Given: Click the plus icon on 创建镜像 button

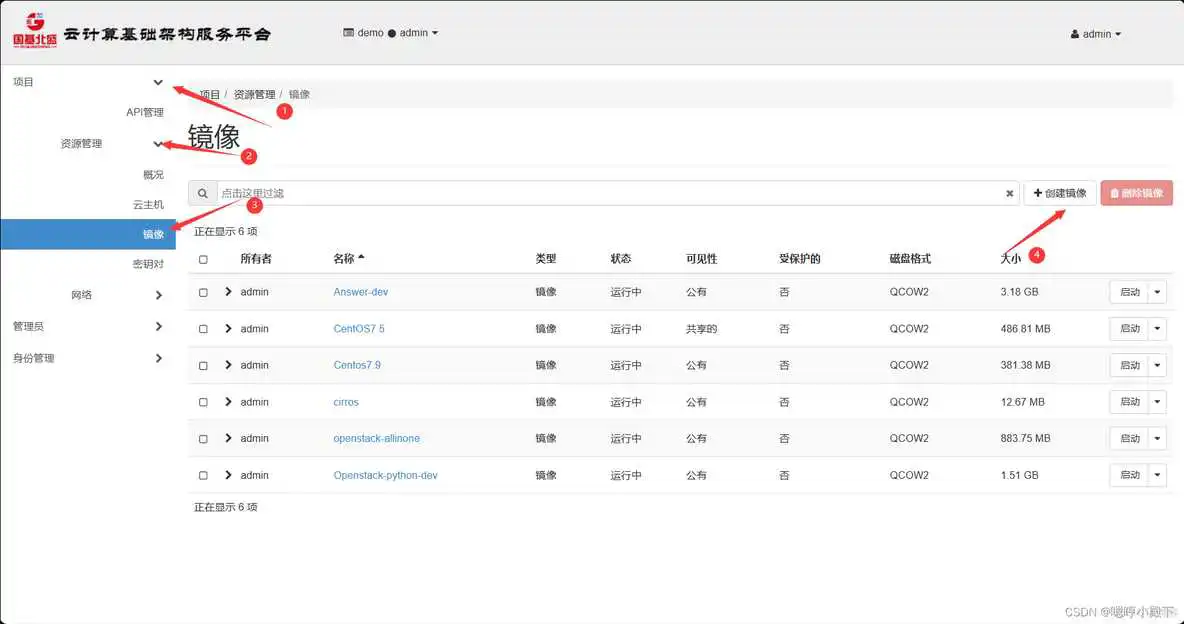Looking at the screenshot, I should click(1038, 193).
